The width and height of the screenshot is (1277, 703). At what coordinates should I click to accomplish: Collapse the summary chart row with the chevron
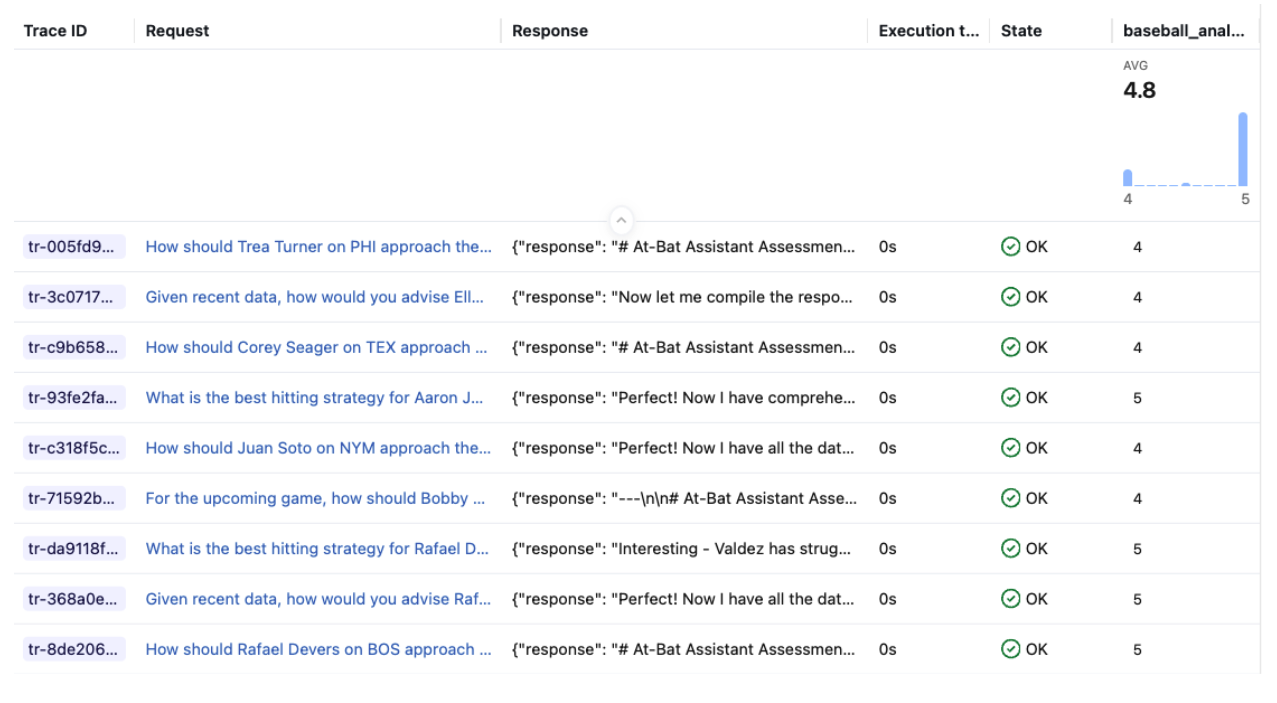coord(621,220)
